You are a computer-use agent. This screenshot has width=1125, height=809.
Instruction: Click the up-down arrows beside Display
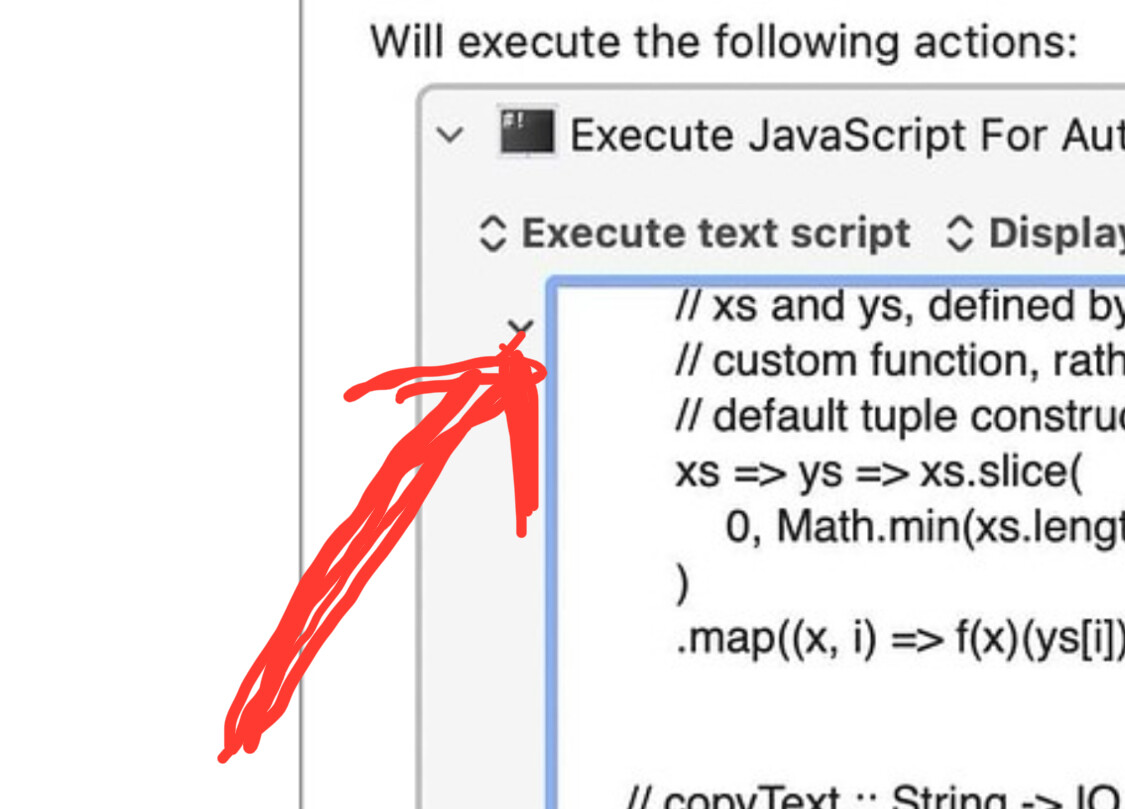[959, 233]
